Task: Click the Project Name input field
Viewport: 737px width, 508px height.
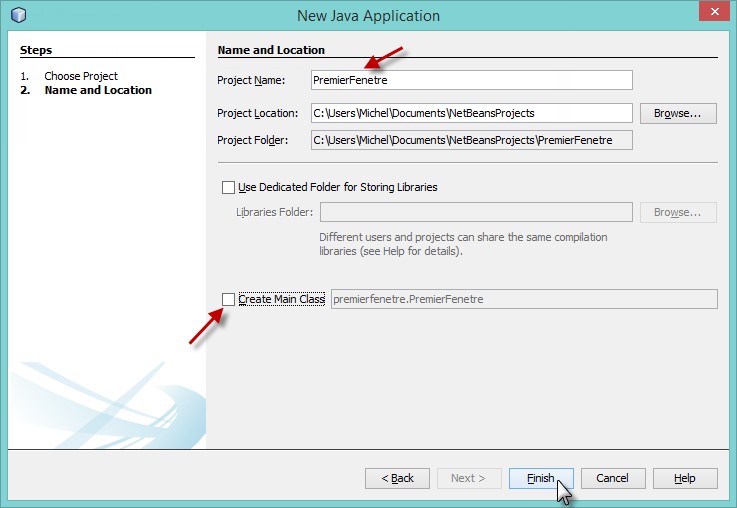Action: [471, 80]
